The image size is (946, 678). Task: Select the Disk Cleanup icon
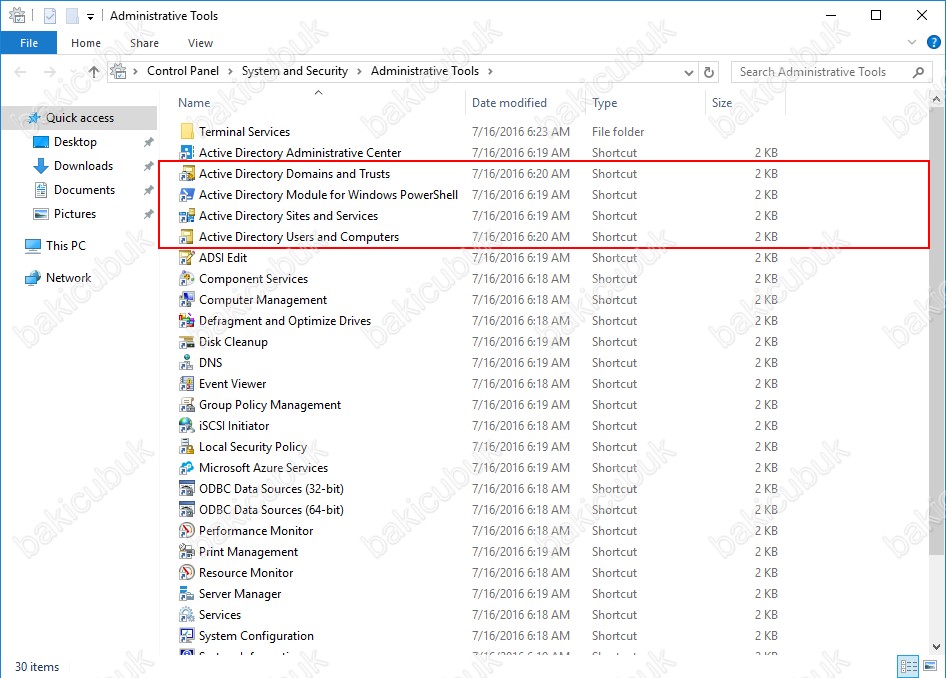click(187, 342)
